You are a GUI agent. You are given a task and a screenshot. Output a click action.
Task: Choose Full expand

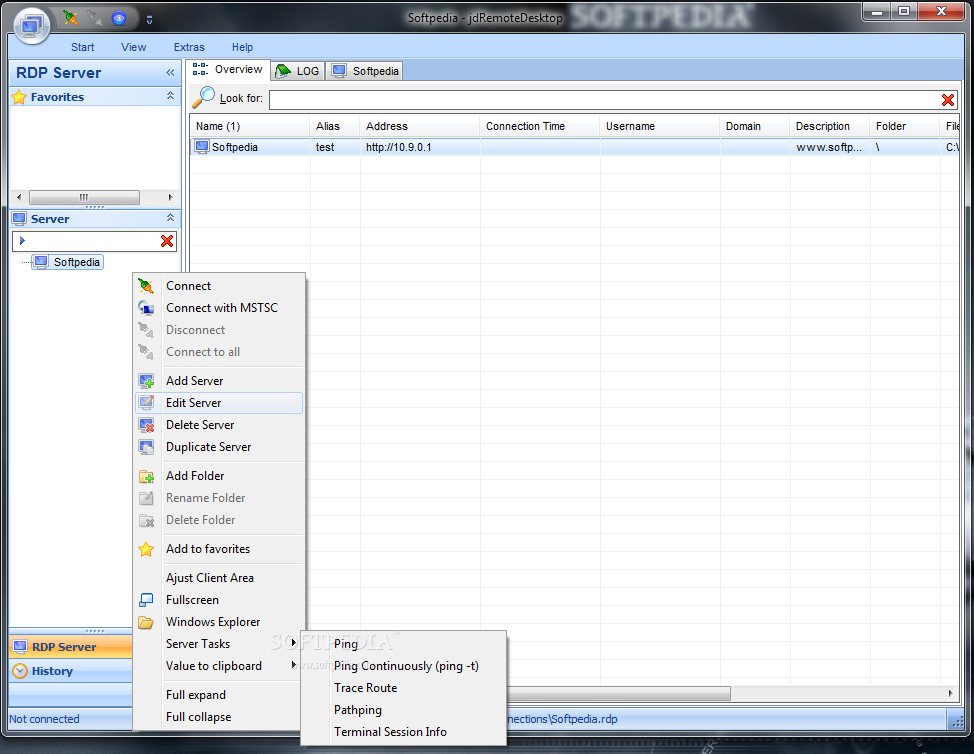click(219, 694)
